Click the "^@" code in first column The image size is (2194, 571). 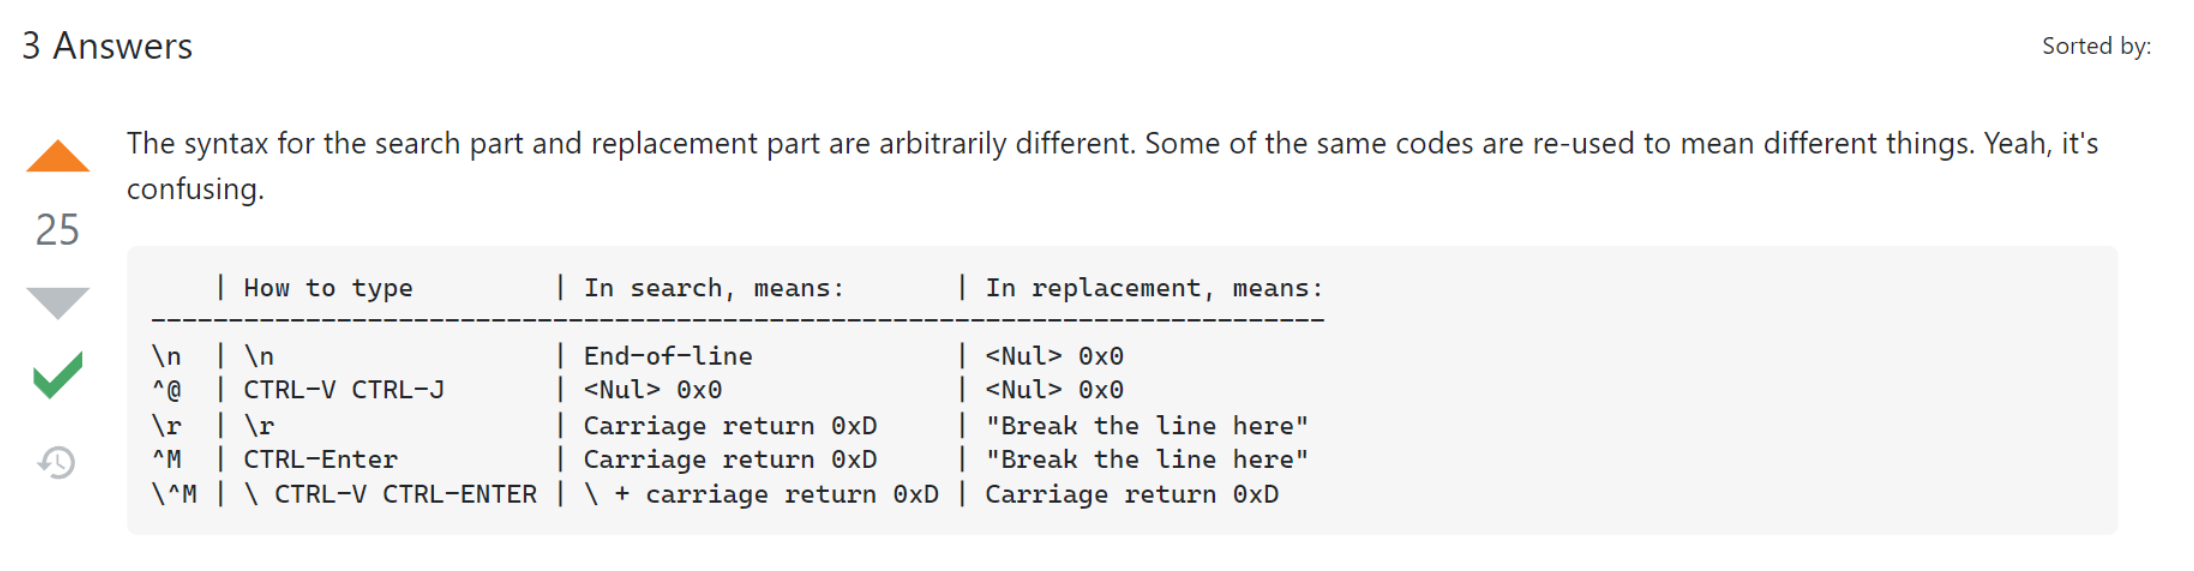[x=167, y=390]
